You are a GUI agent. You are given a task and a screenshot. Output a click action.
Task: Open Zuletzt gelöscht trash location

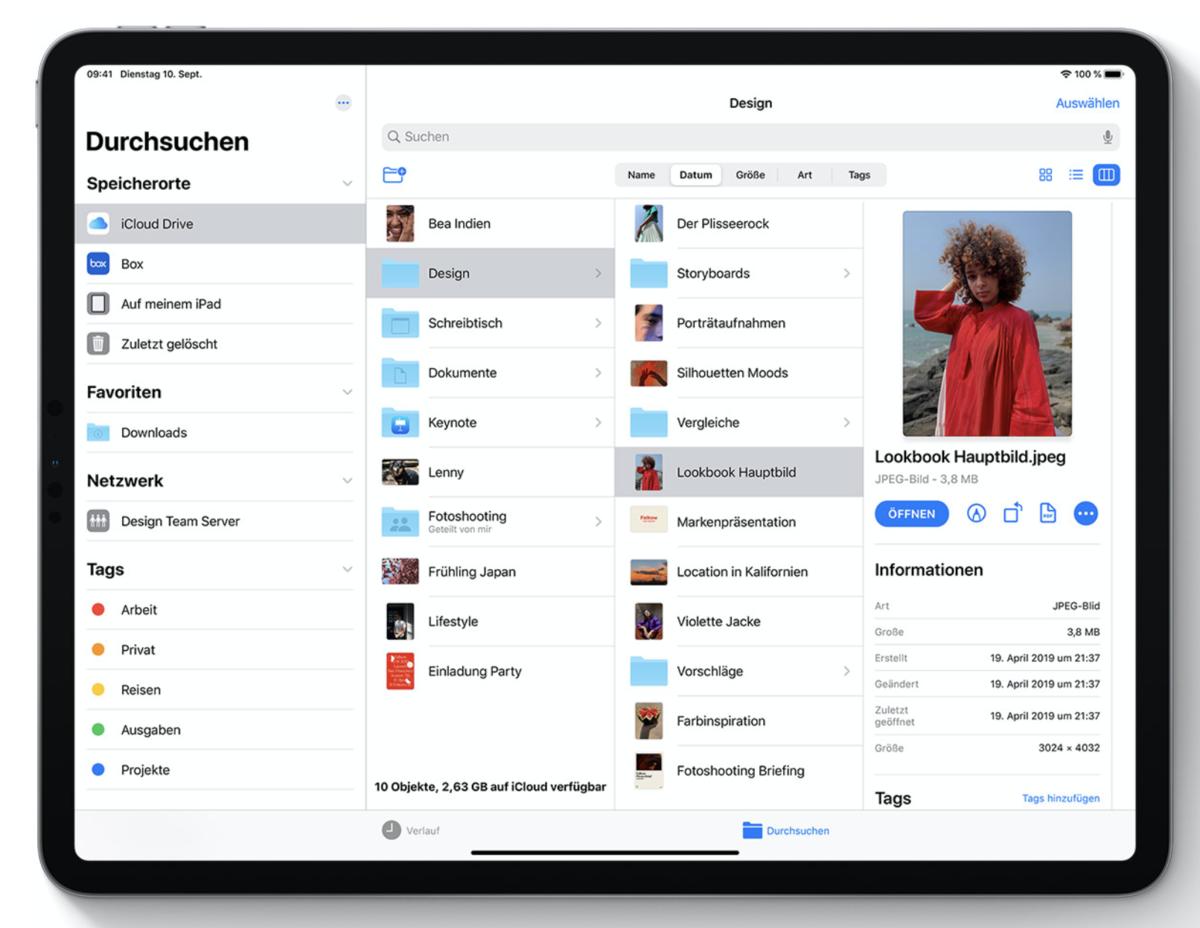point(220,344)
